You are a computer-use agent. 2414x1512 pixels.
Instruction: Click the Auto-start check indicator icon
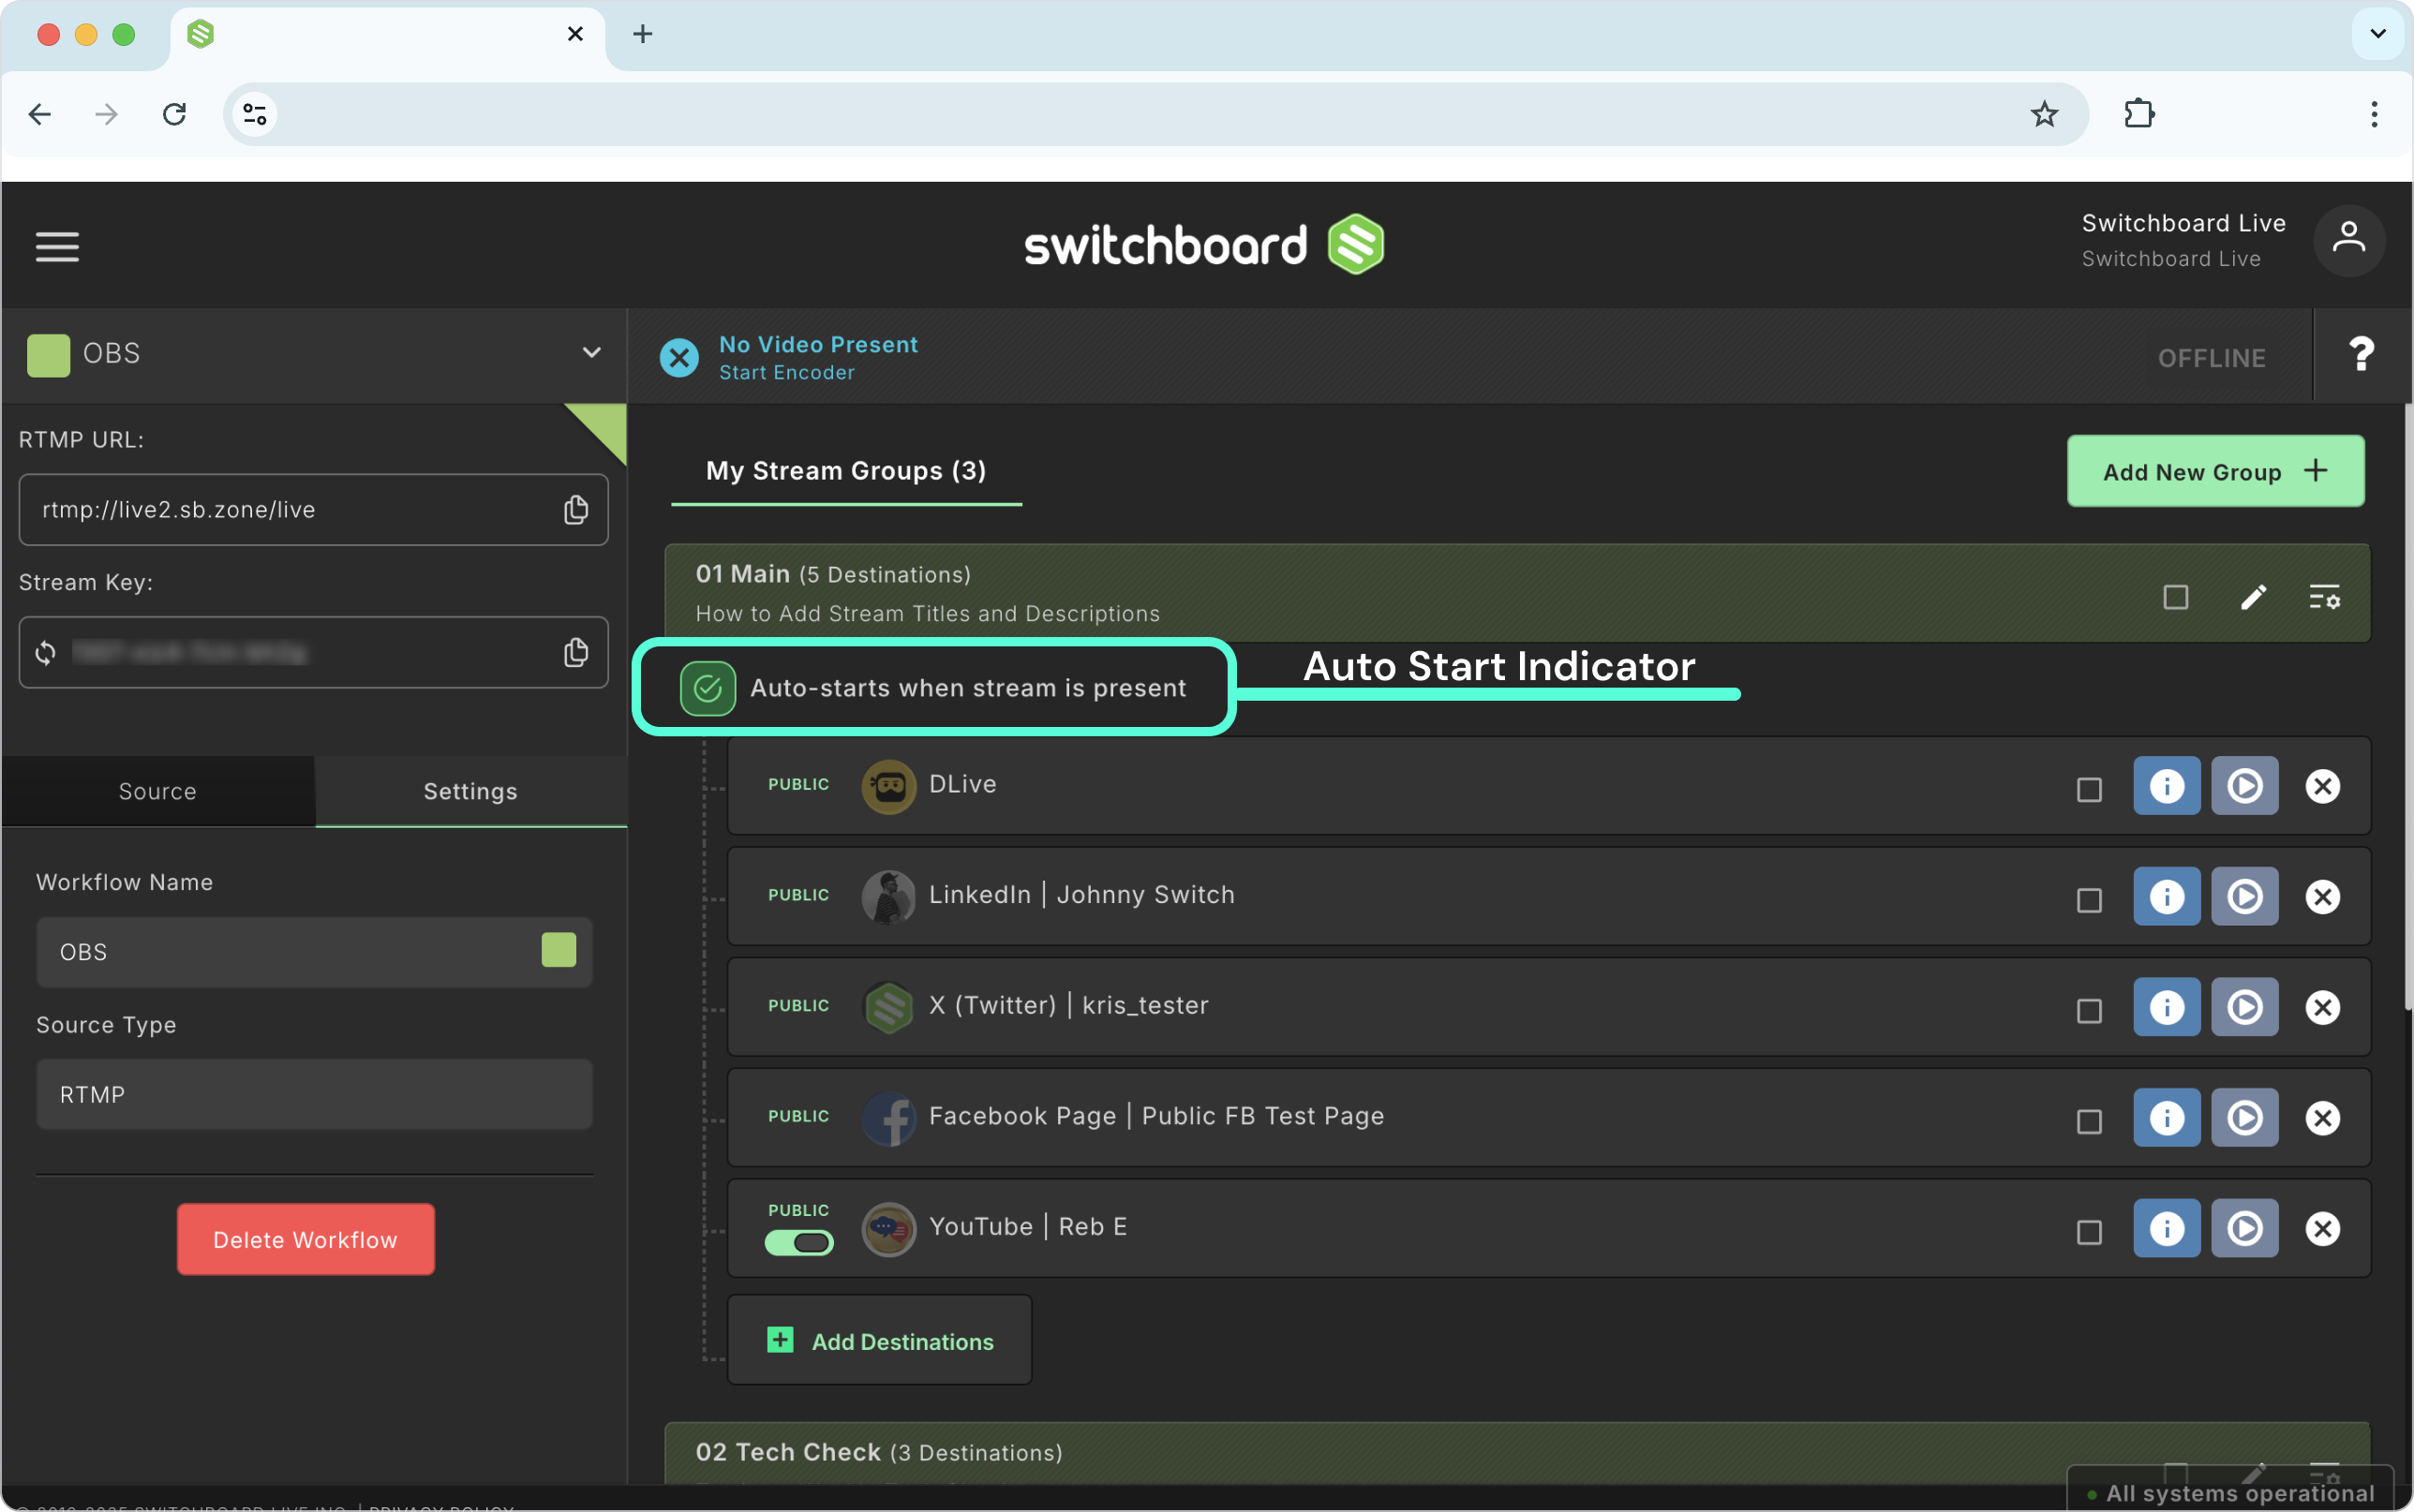pos(707,688)
